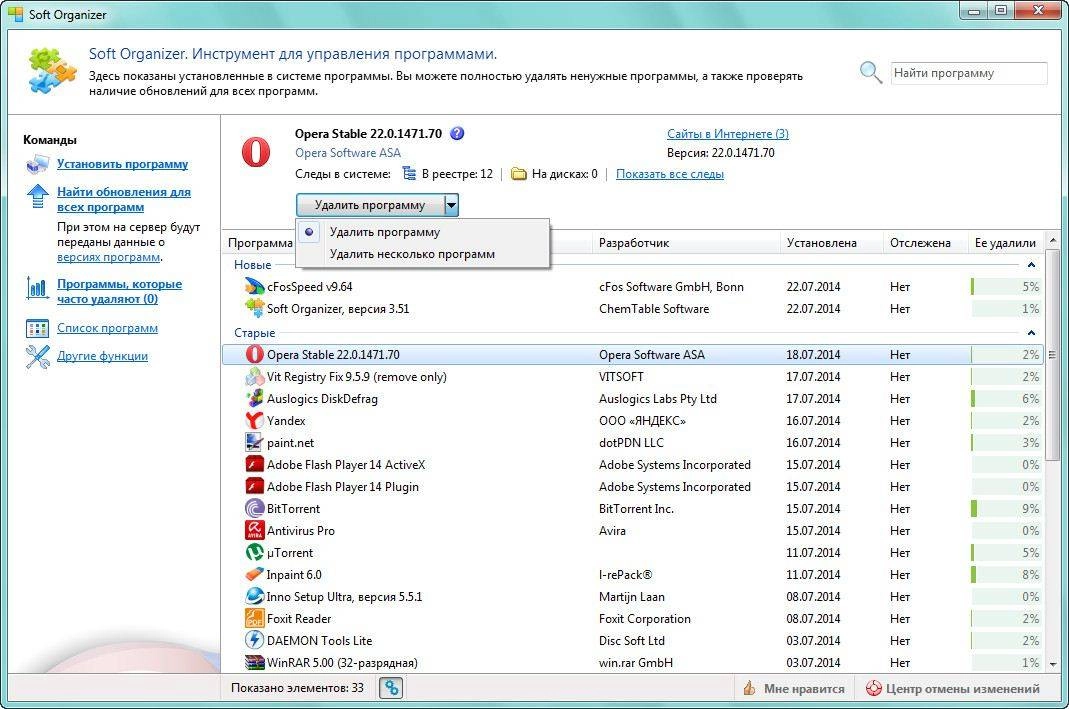Image resolution: width=1069 pixels, height=709 pixels.
Task: Open 'Другие функции' link
Action: [102, 356]
